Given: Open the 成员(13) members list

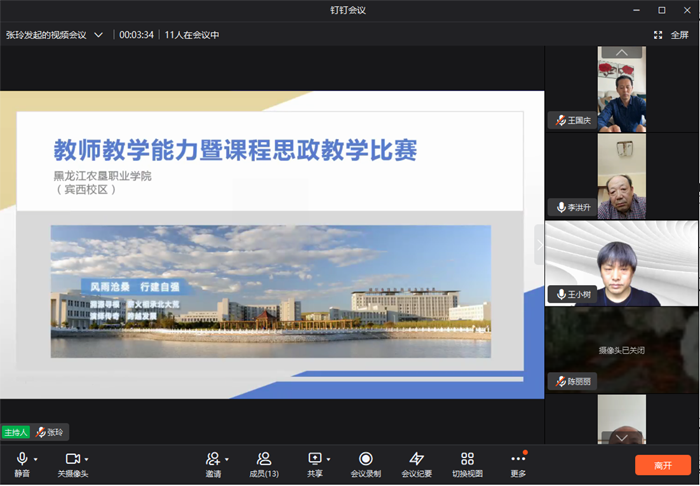Looking at the screenshot, I should coord(264,464).
